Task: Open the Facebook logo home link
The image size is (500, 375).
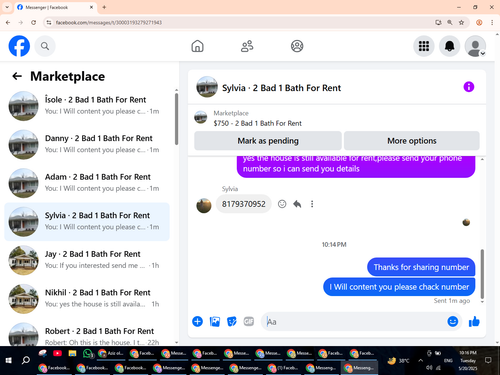Action: point(19,46)
